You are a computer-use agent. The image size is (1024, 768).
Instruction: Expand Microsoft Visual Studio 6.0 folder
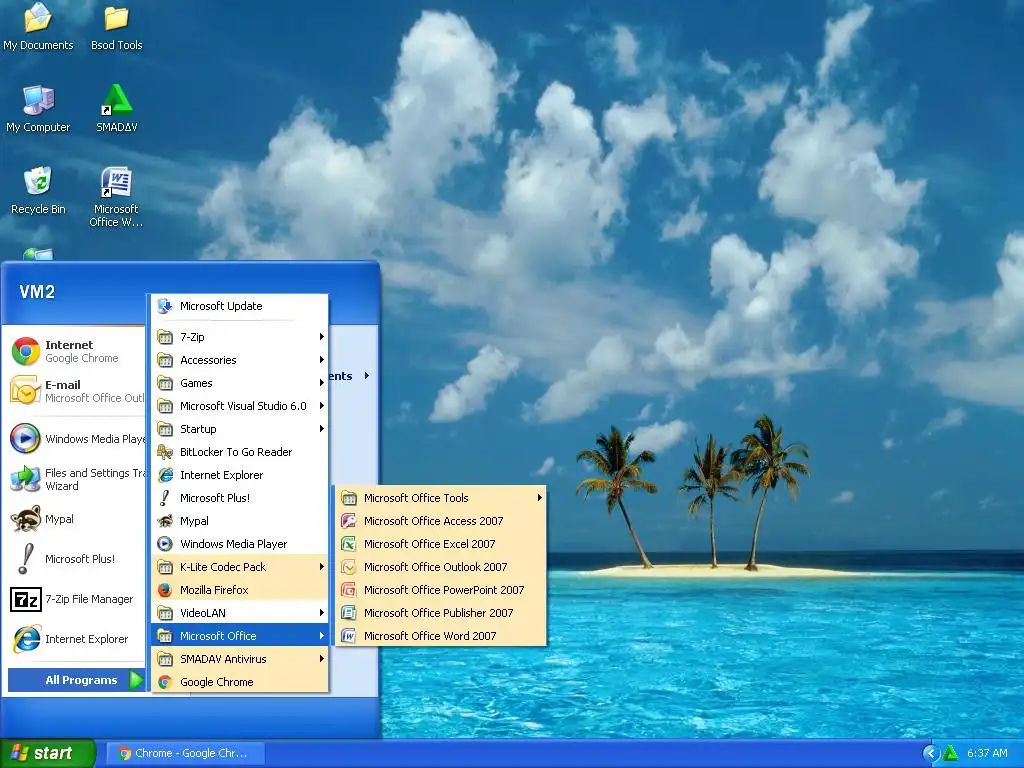239,406
